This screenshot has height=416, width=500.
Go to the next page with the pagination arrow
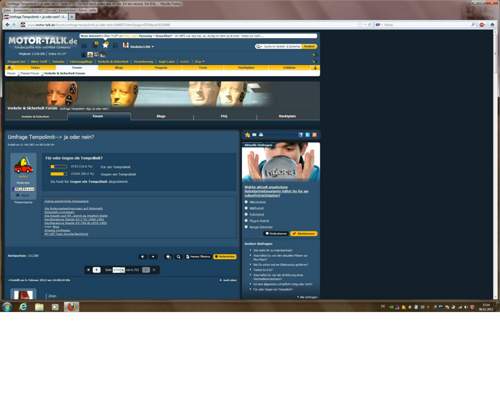(154, 270)
